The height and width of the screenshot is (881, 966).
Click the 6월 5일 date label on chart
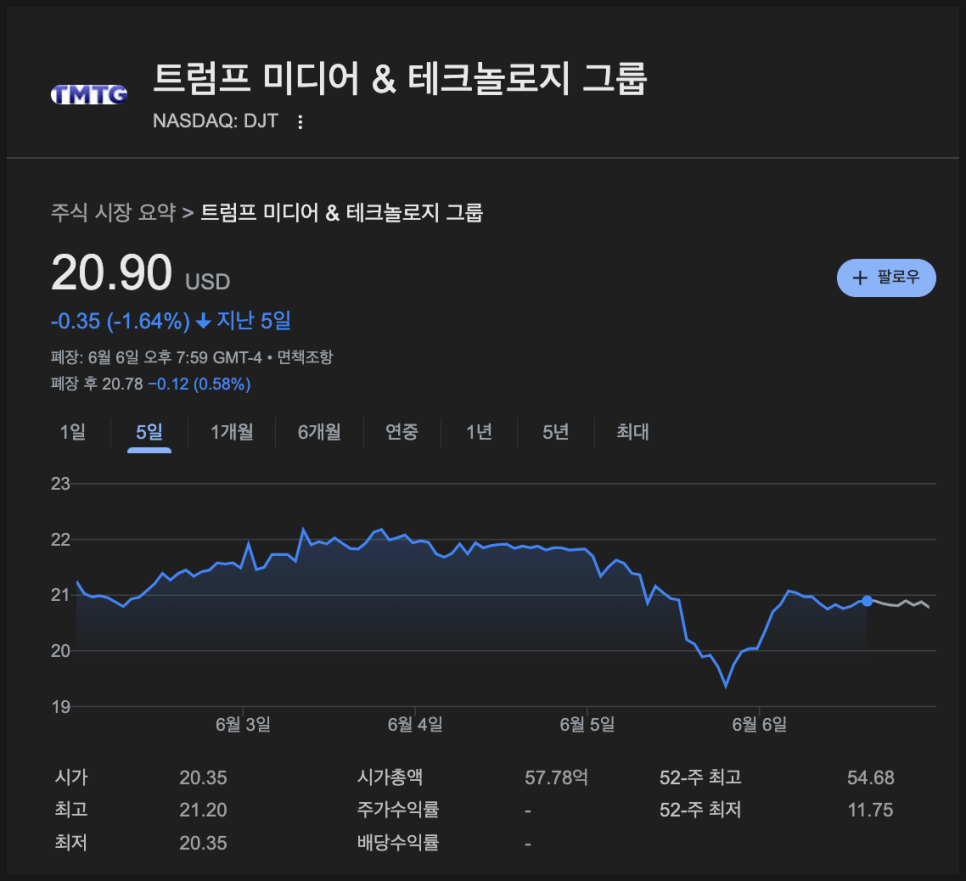(587, 725)
